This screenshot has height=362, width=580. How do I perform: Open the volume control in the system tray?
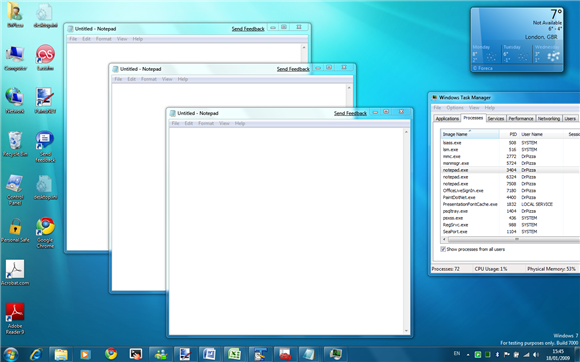tap(536, 355)
